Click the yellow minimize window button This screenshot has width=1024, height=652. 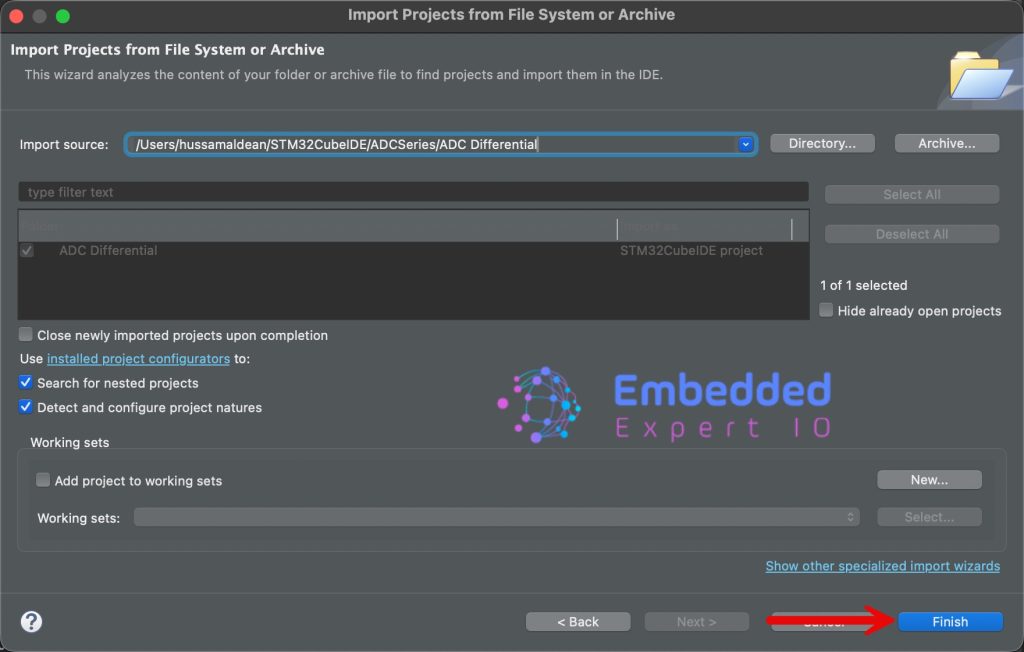click(x=41, y=16)
